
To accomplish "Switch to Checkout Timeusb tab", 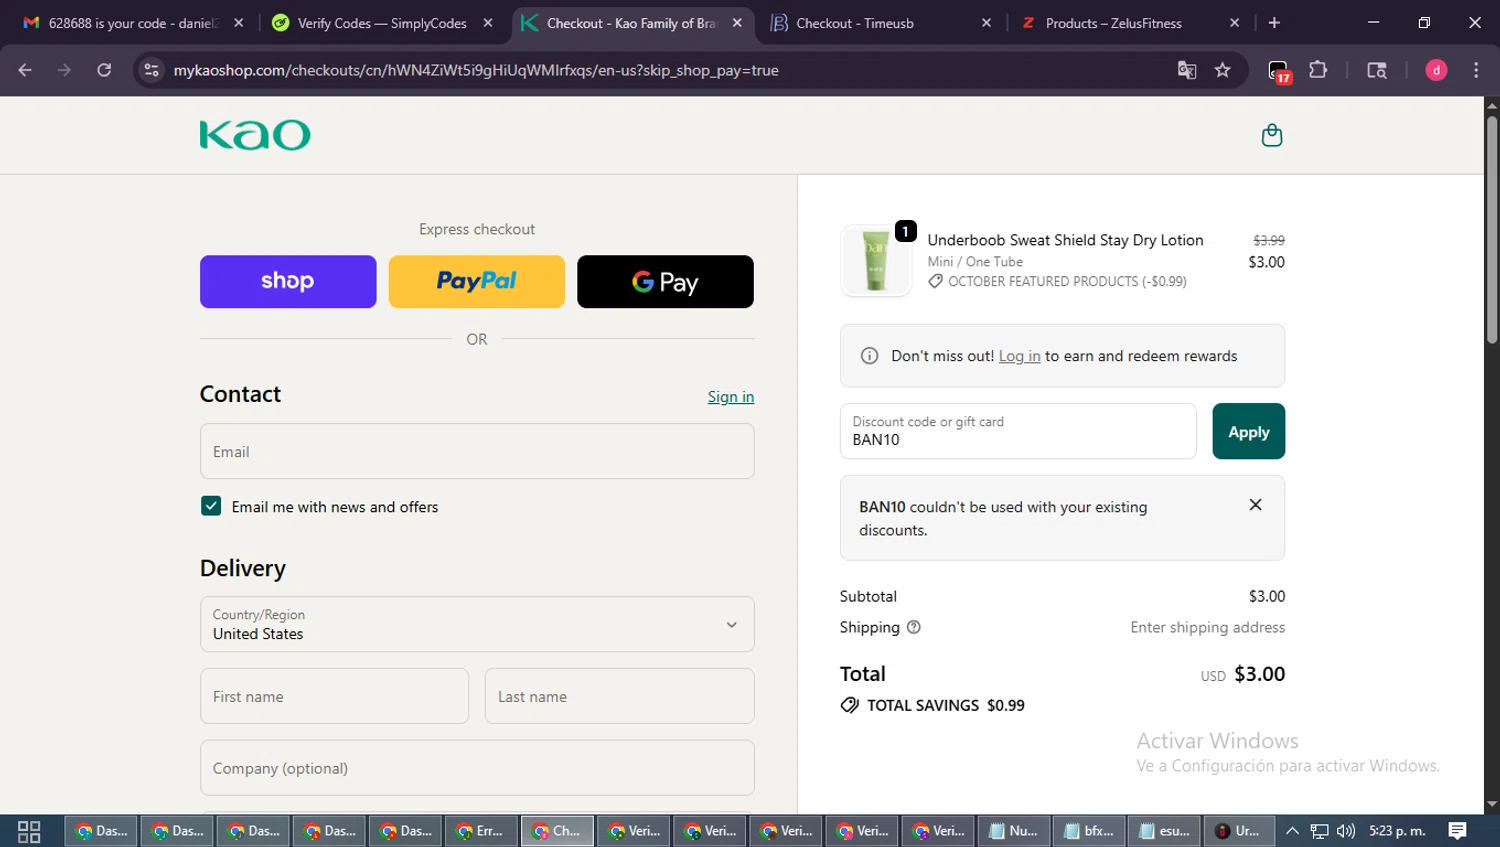I will pyautogui.click(x=855, y=23).
